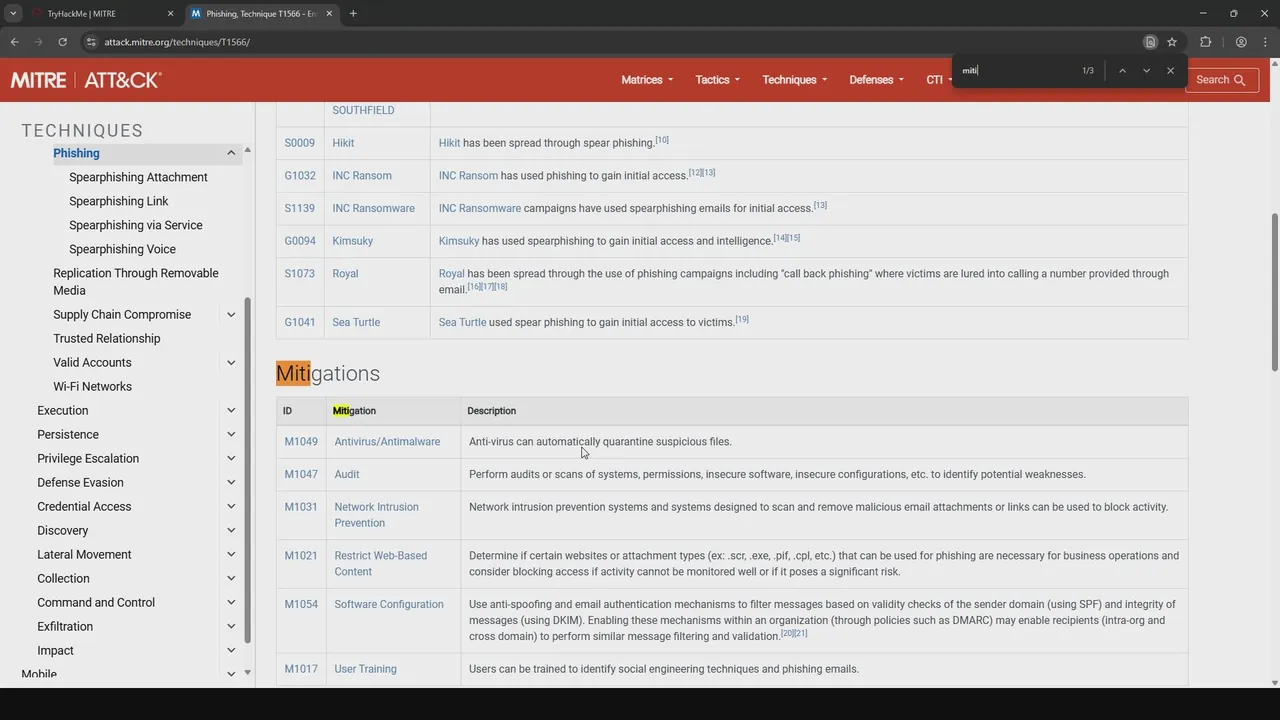Open Spearphishing Voice in sidebar
The height and width of the screenshot is (720, 1280).
(x=122, y=249)
